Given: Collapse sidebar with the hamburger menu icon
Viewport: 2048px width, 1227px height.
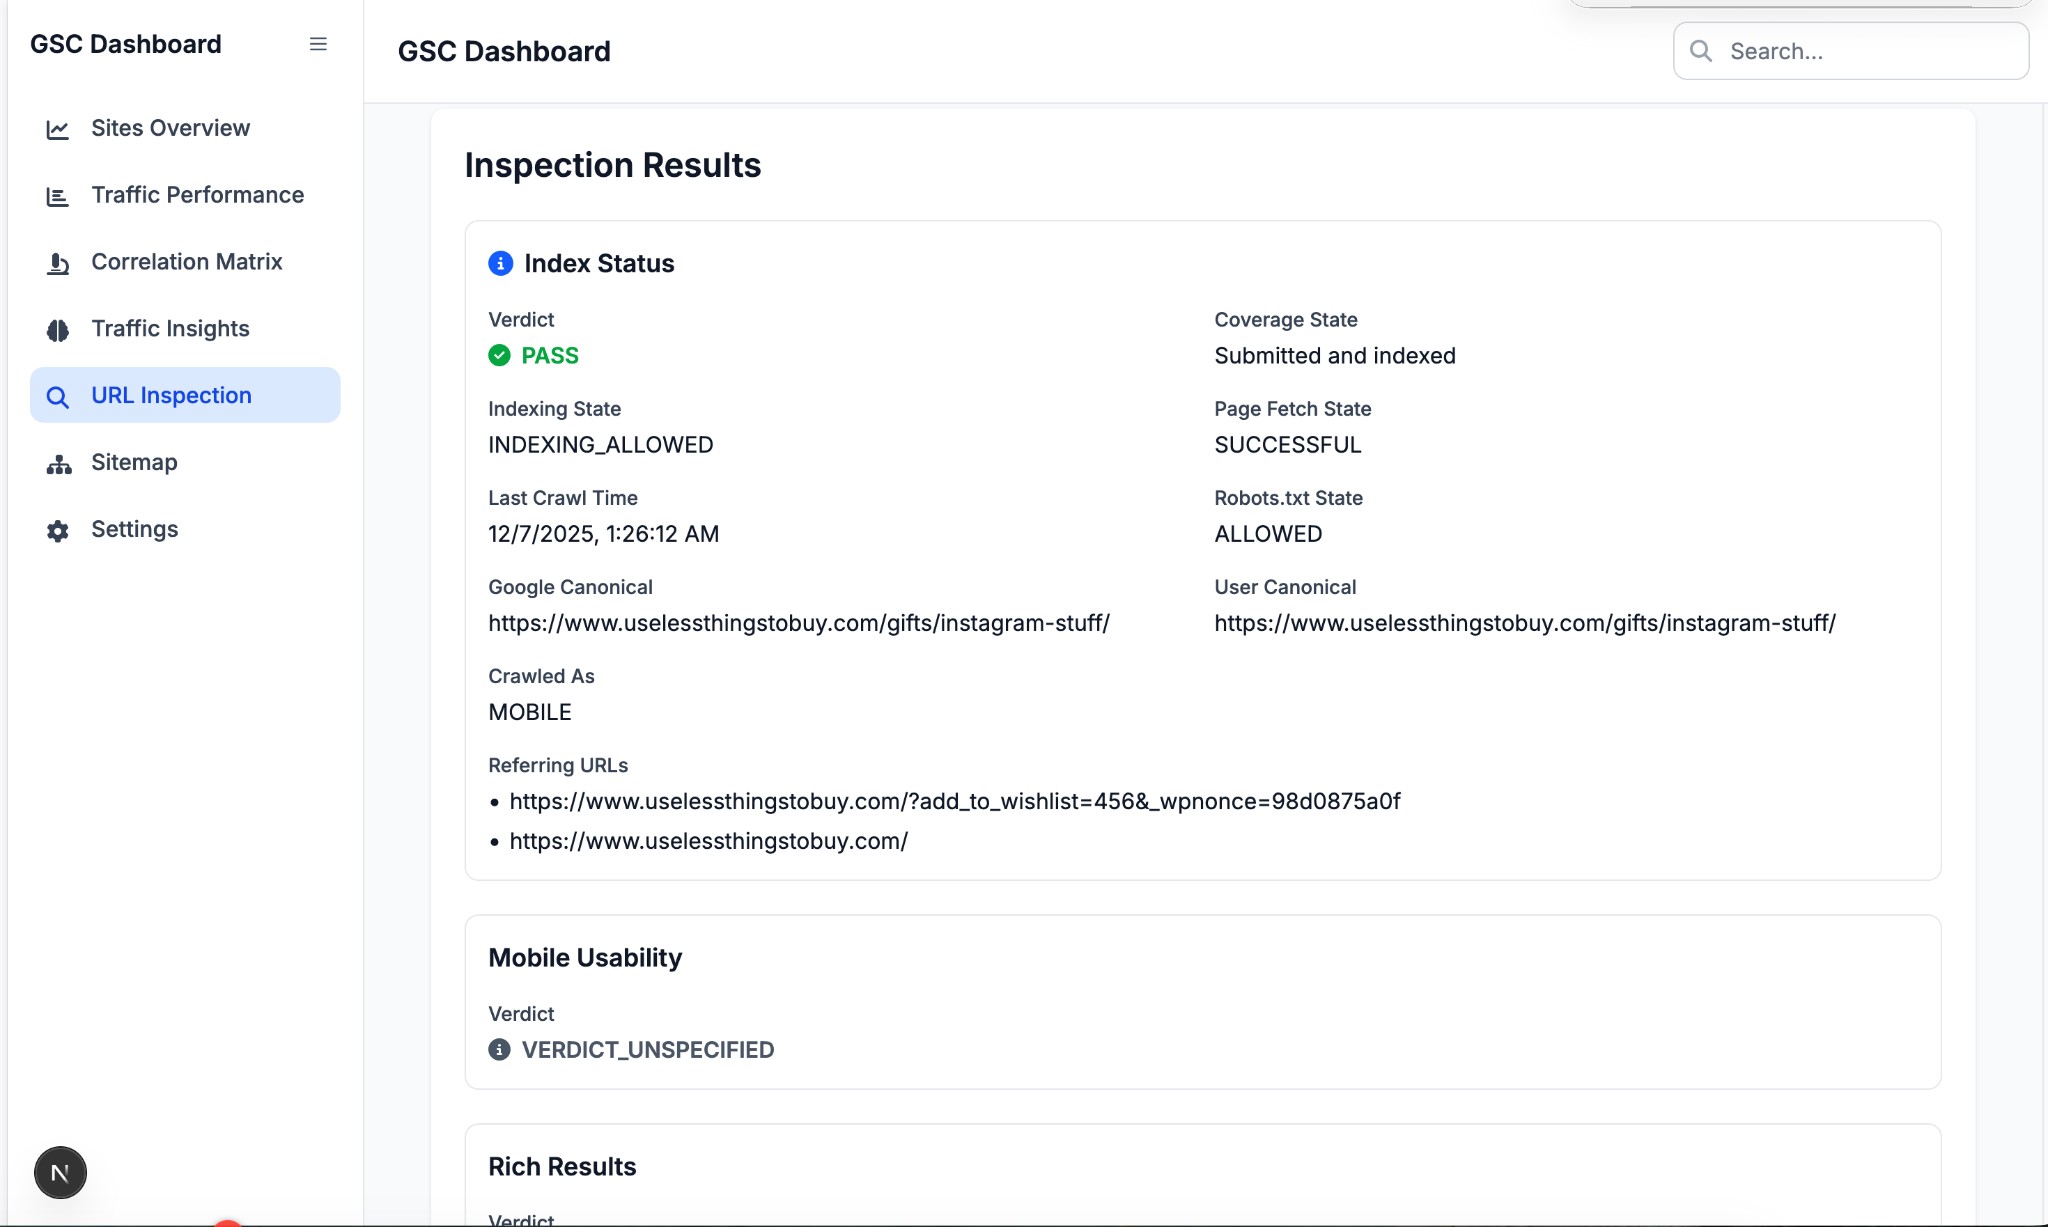Looking at the screenshot, I should 318,44.
